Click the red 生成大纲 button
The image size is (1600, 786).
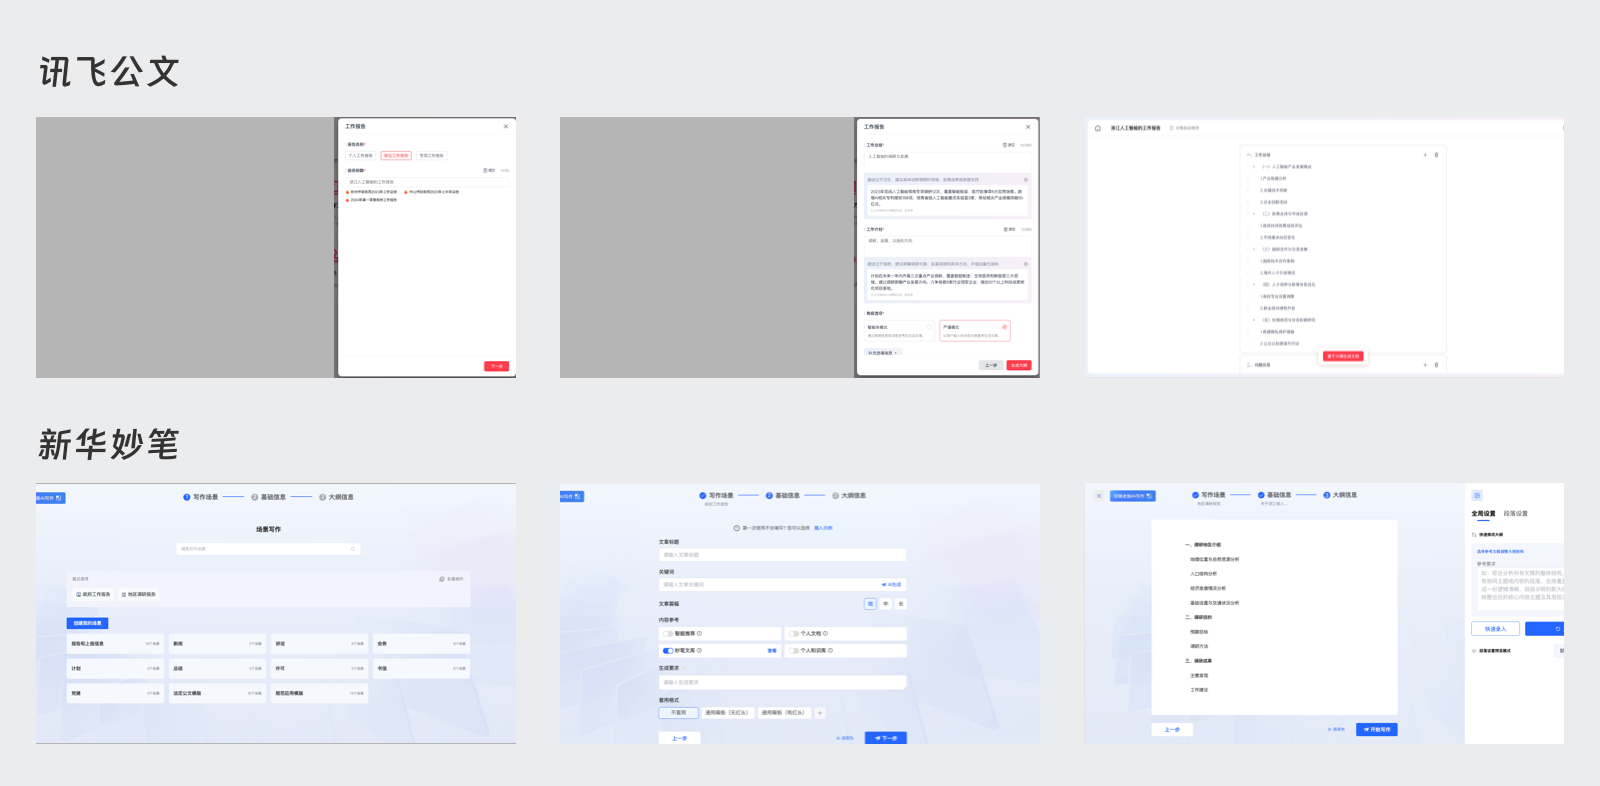click(1019, 365)
